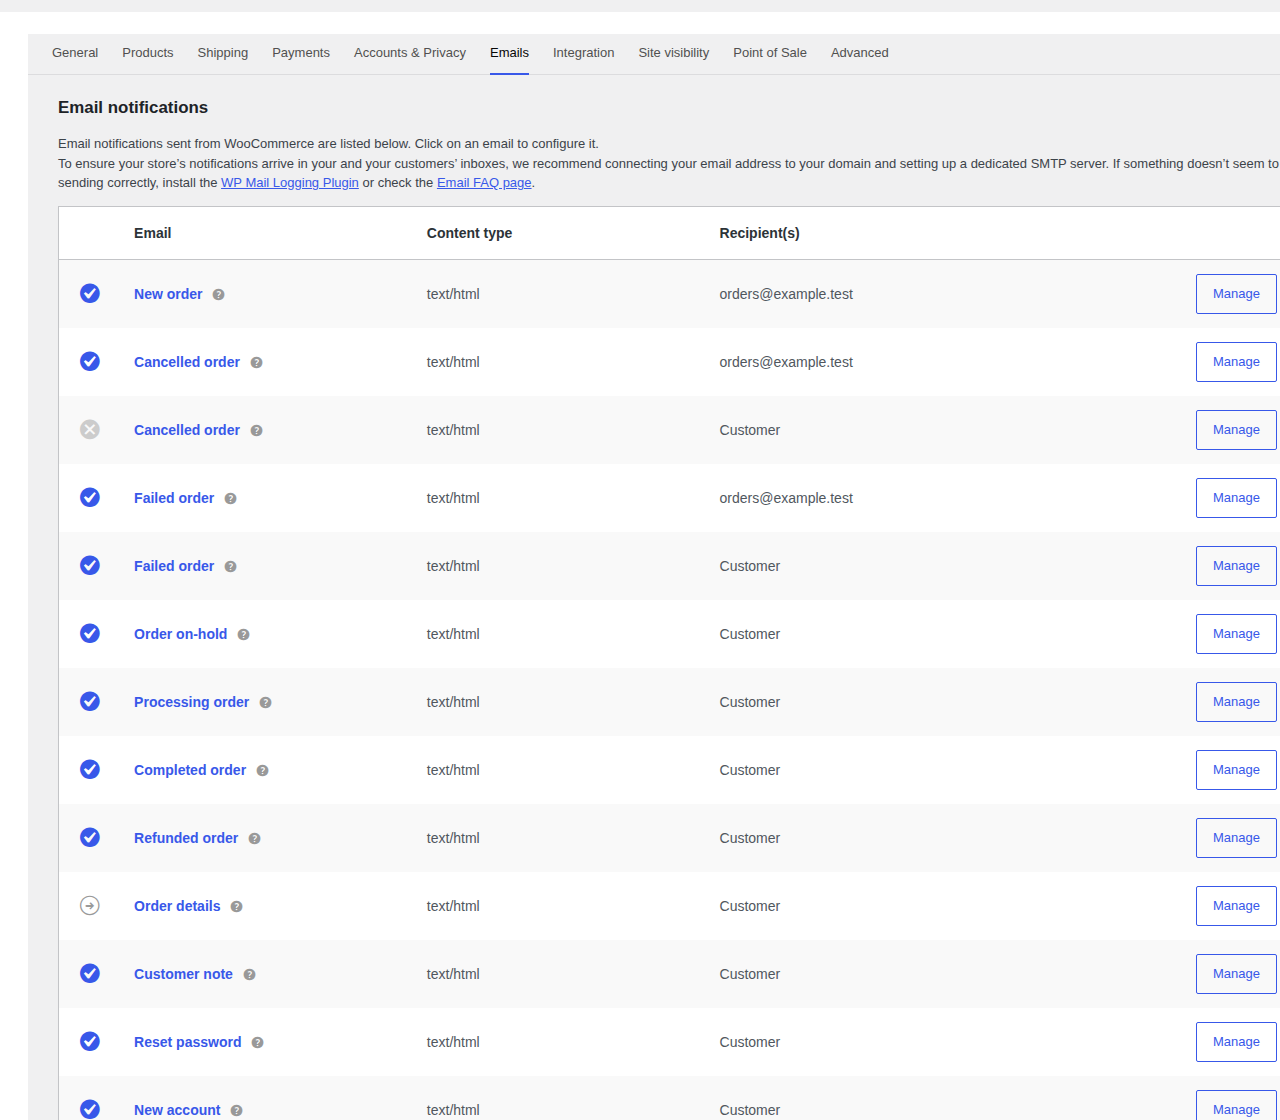This screenshot has width=1280, height=1120.
Task: Click Manage for the Cancelled order sent to orders@example.test
Action: 1236,362
